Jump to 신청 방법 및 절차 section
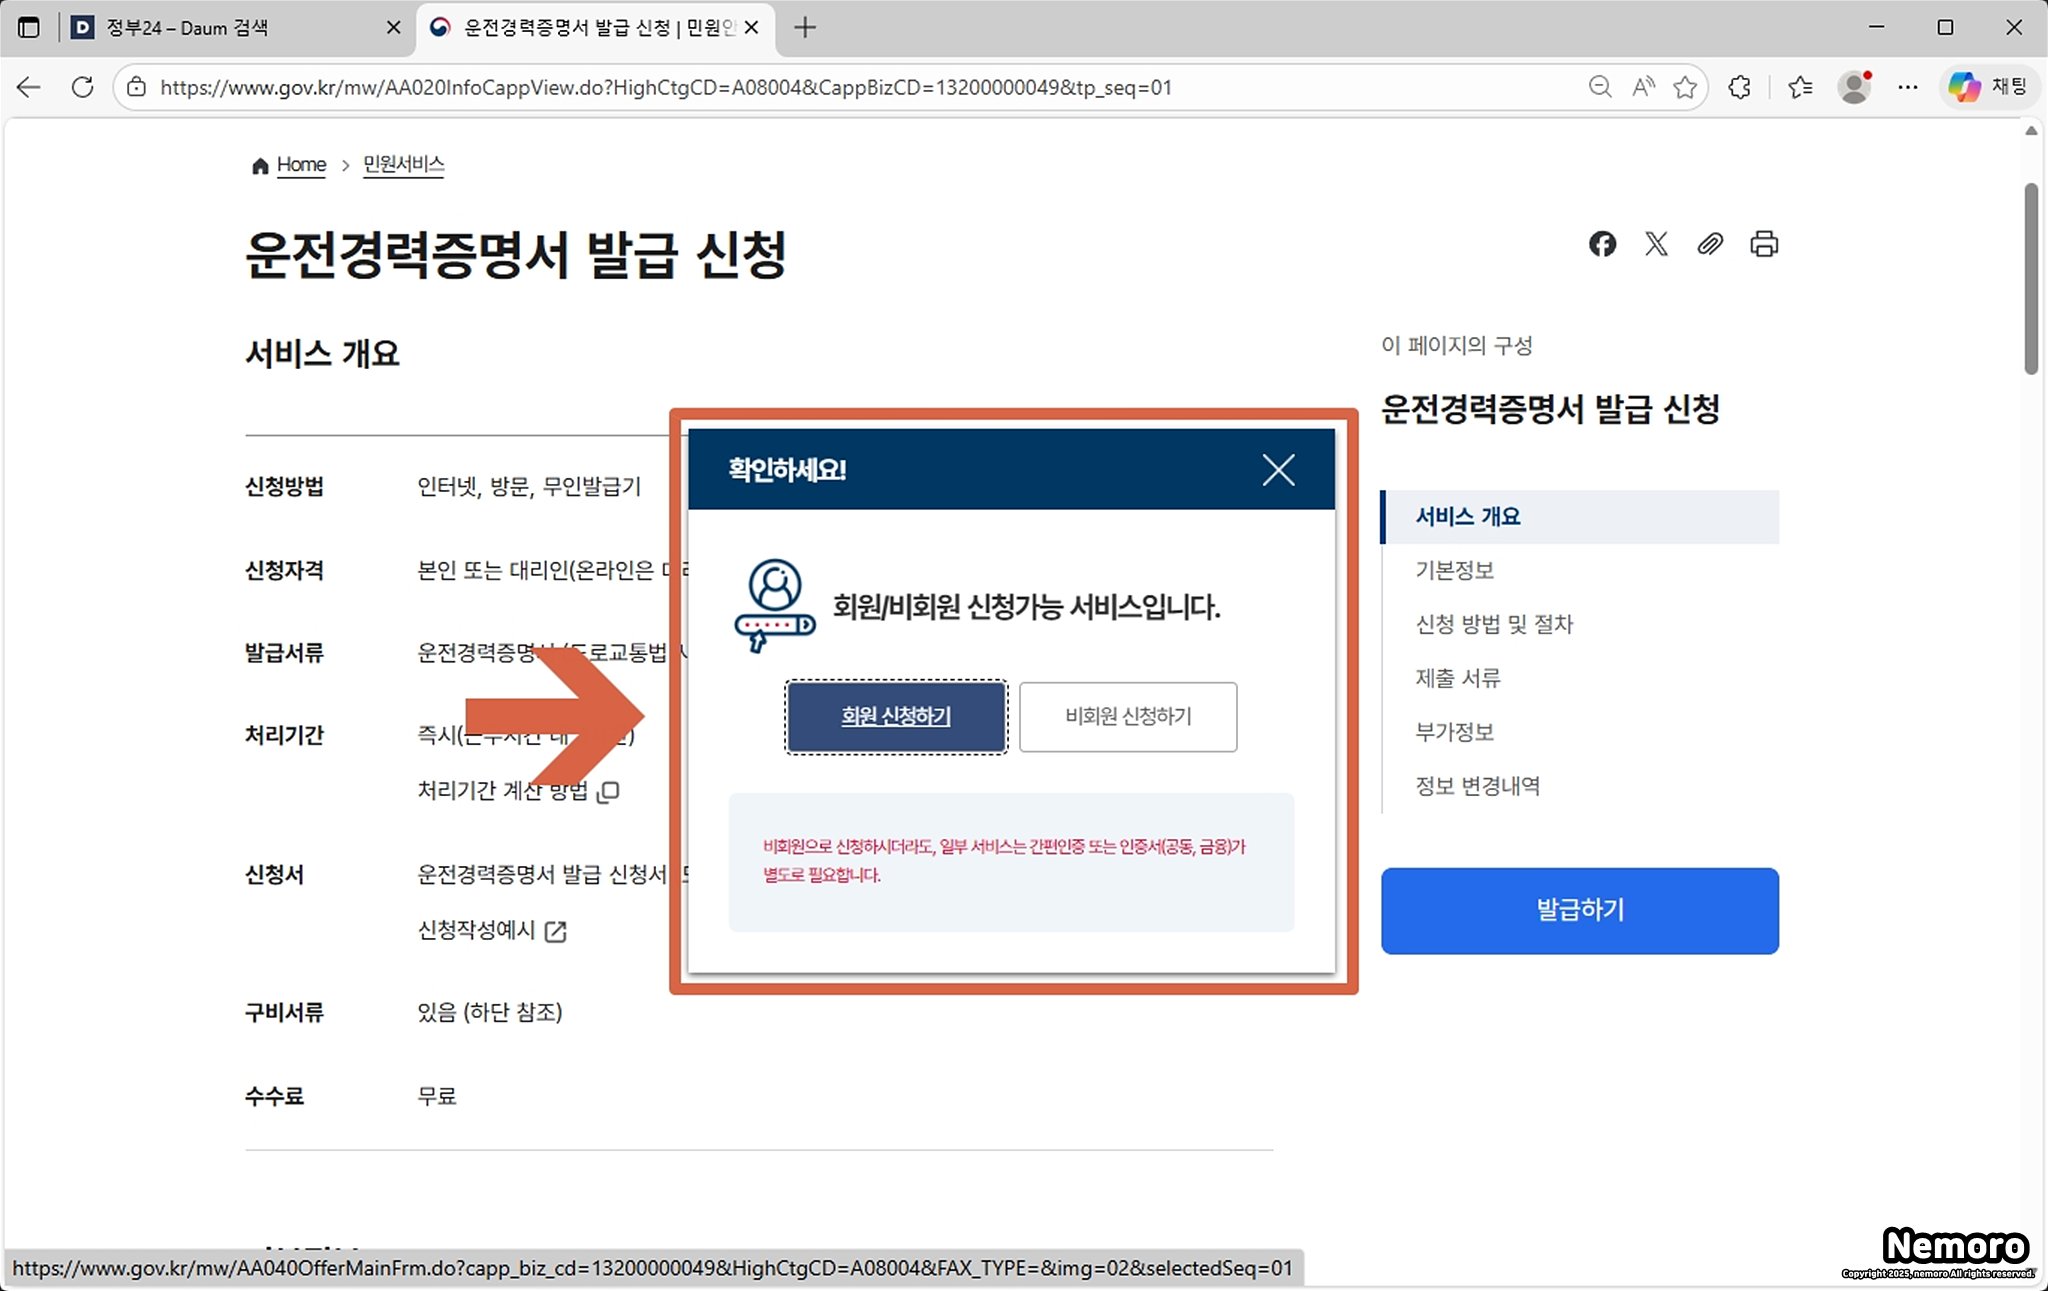 coord(1494,625)
